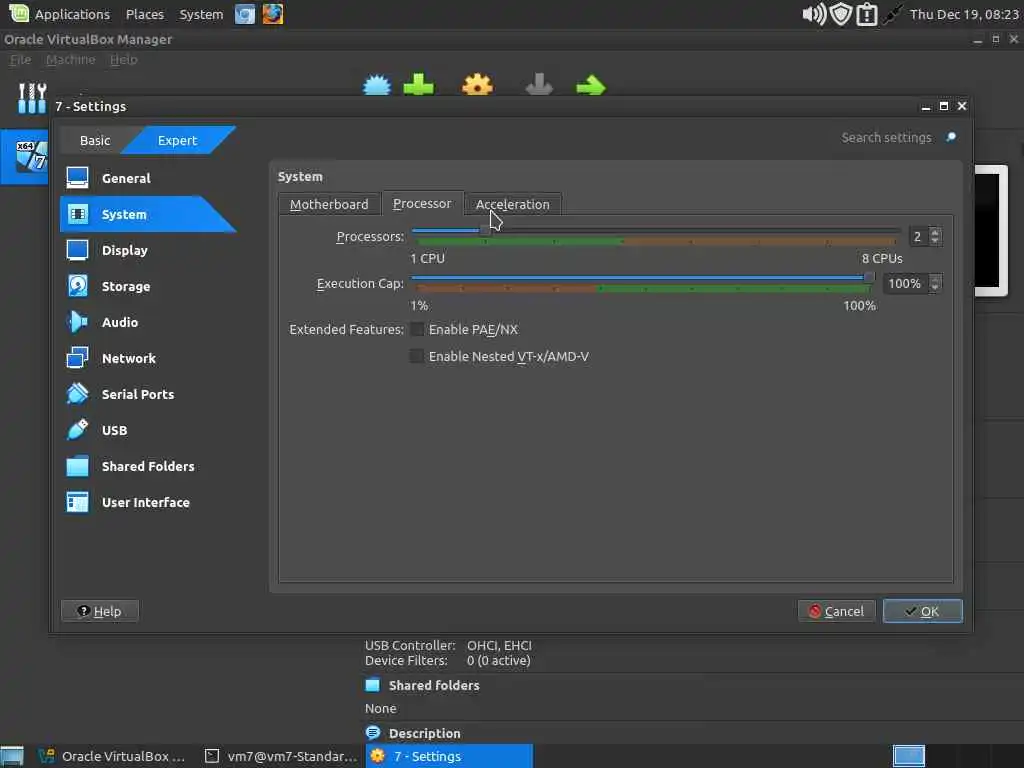Confirm settings with the OK button

[x=922, y=611]
